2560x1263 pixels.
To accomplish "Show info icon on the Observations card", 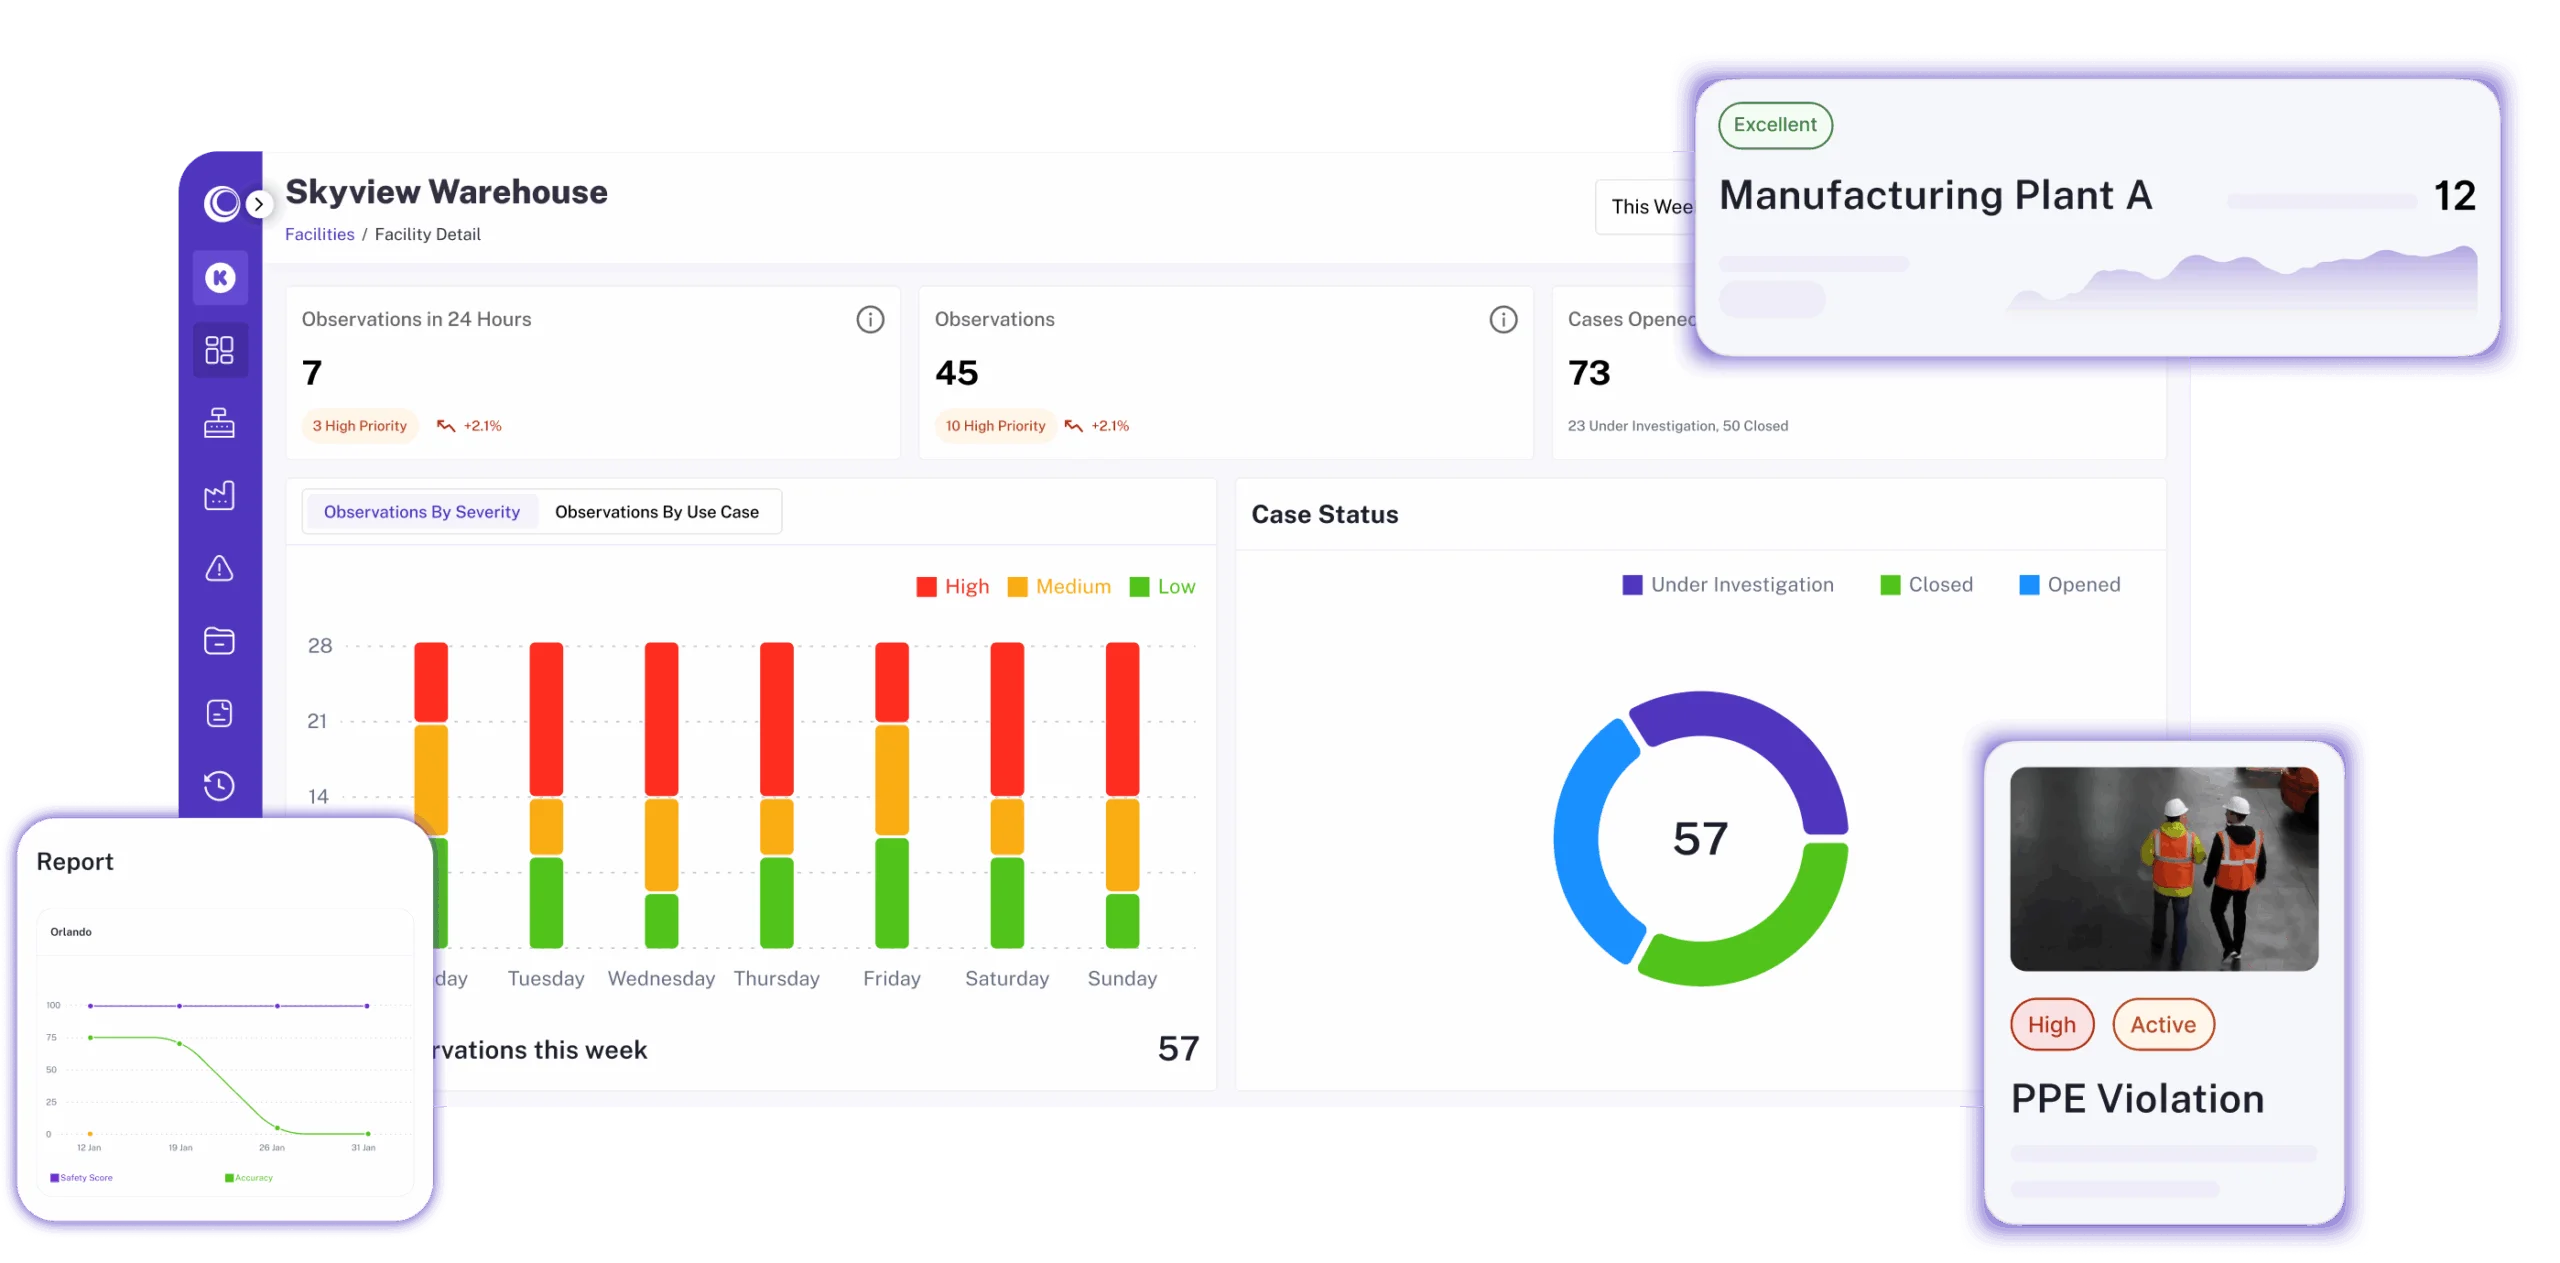I will [x=1503, y=319].
